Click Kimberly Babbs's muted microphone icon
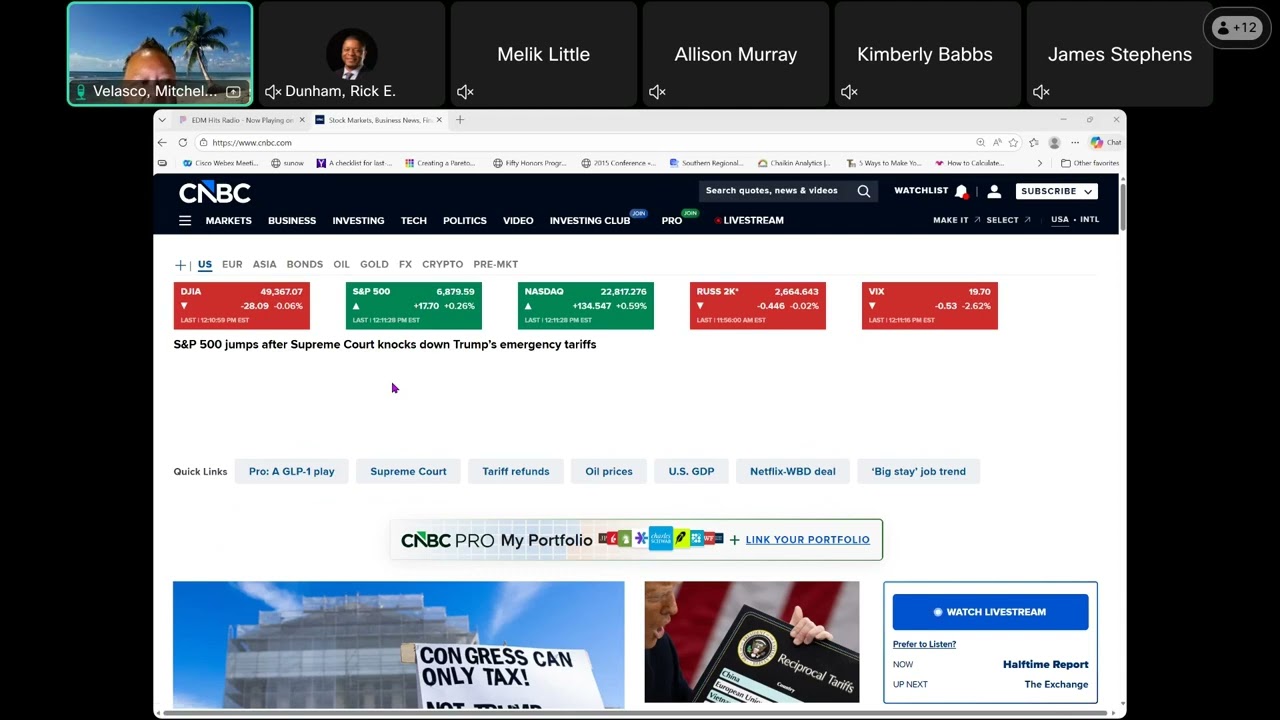1280x720 pixels. (x=849, y=92)
